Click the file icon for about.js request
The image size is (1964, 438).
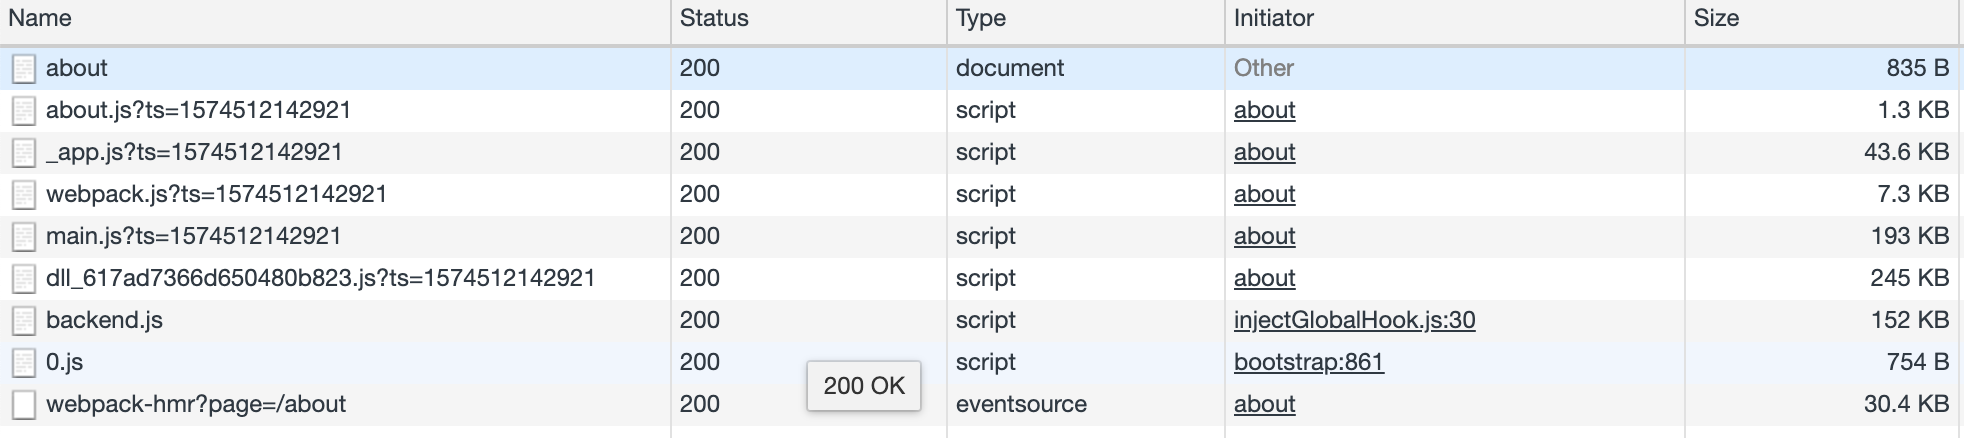coord(24,110)
